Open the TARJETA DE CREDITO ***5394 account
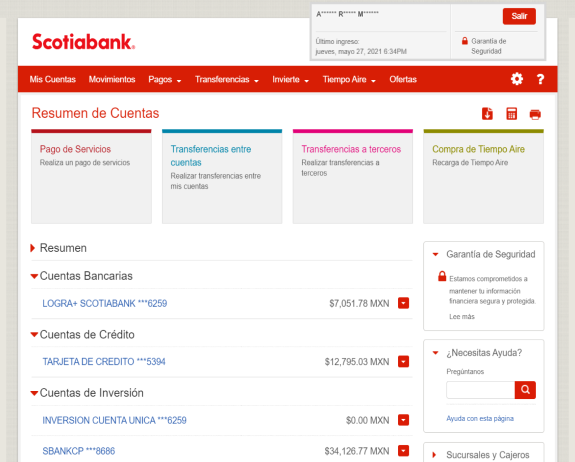The width and height of the screenshot is (575, 462). 104,362
